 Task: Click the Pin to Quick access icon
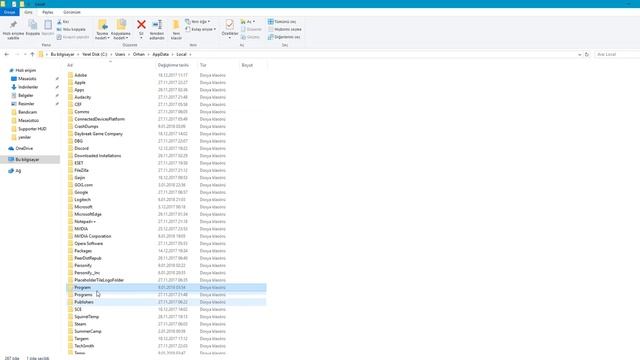[13, 25]
